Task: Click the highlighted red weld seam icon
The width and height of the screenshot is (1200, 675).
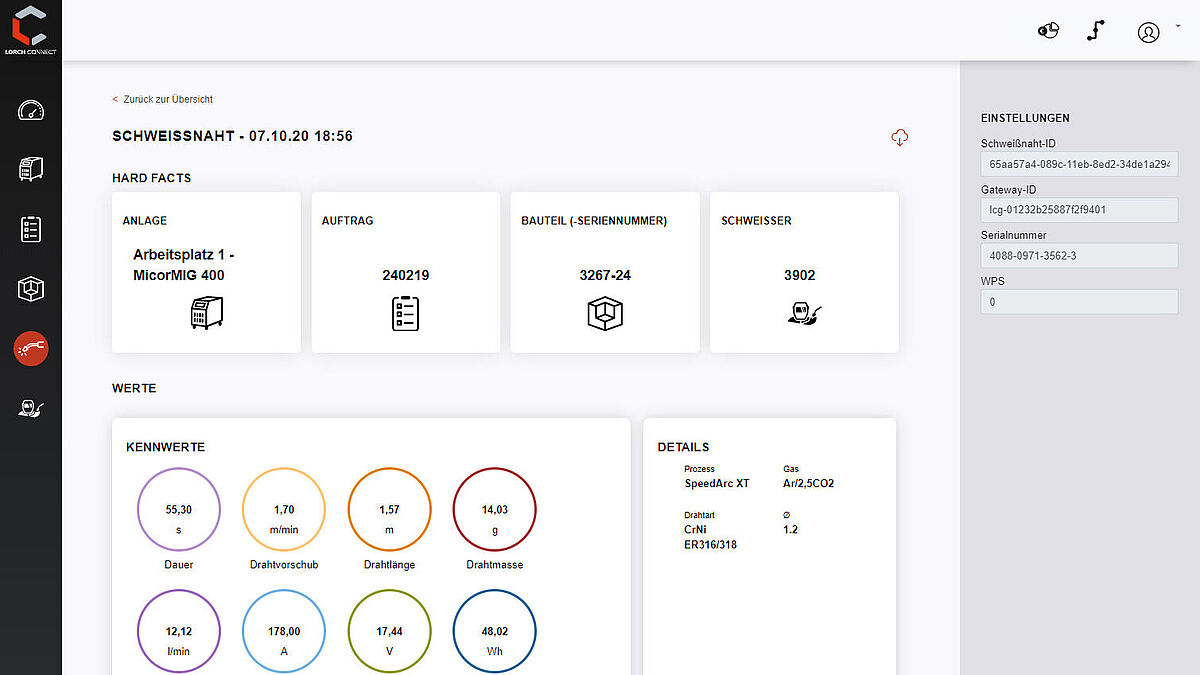Action: pyautogui.click(x=30, y=349)
